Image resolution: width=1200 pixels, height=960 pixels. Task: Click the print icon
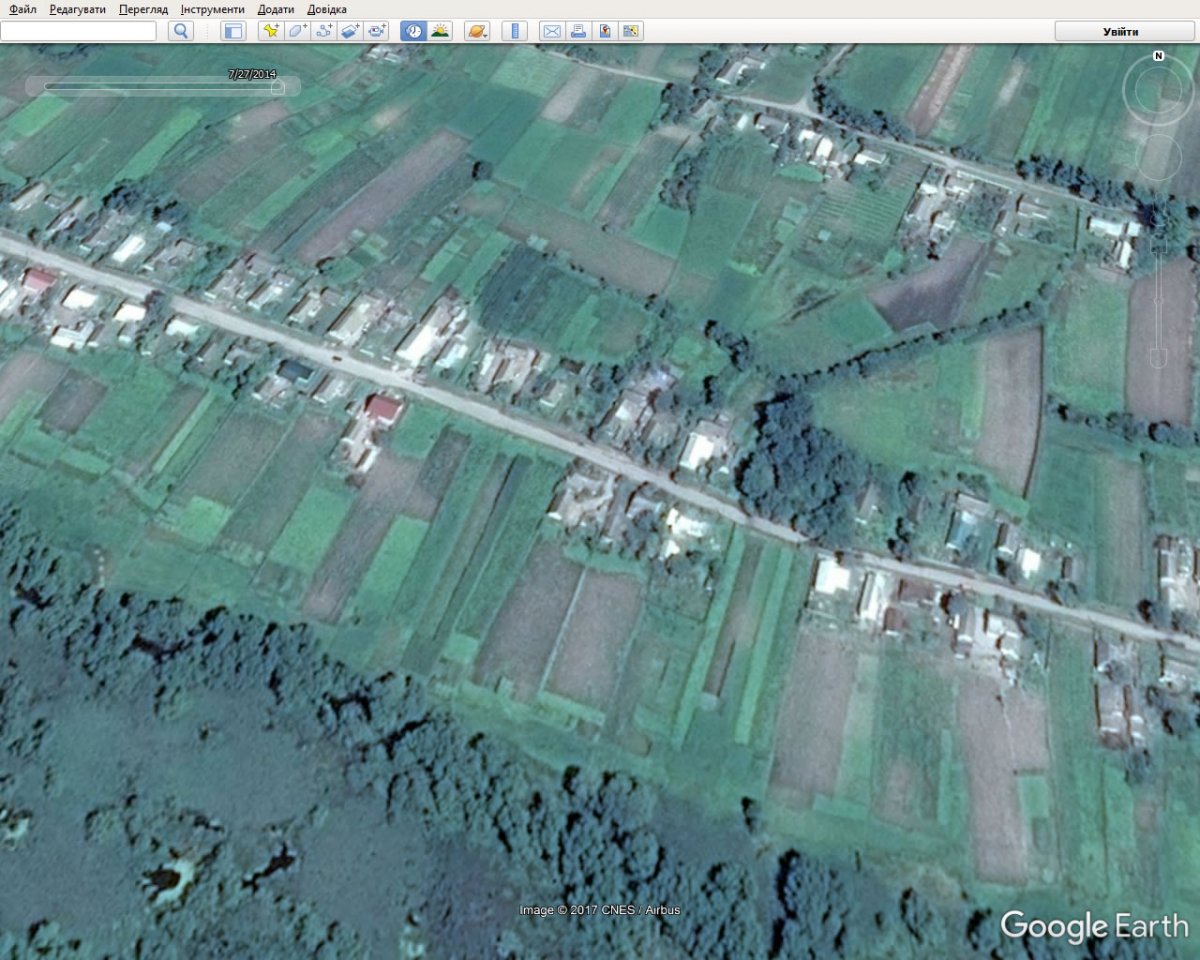578,31
